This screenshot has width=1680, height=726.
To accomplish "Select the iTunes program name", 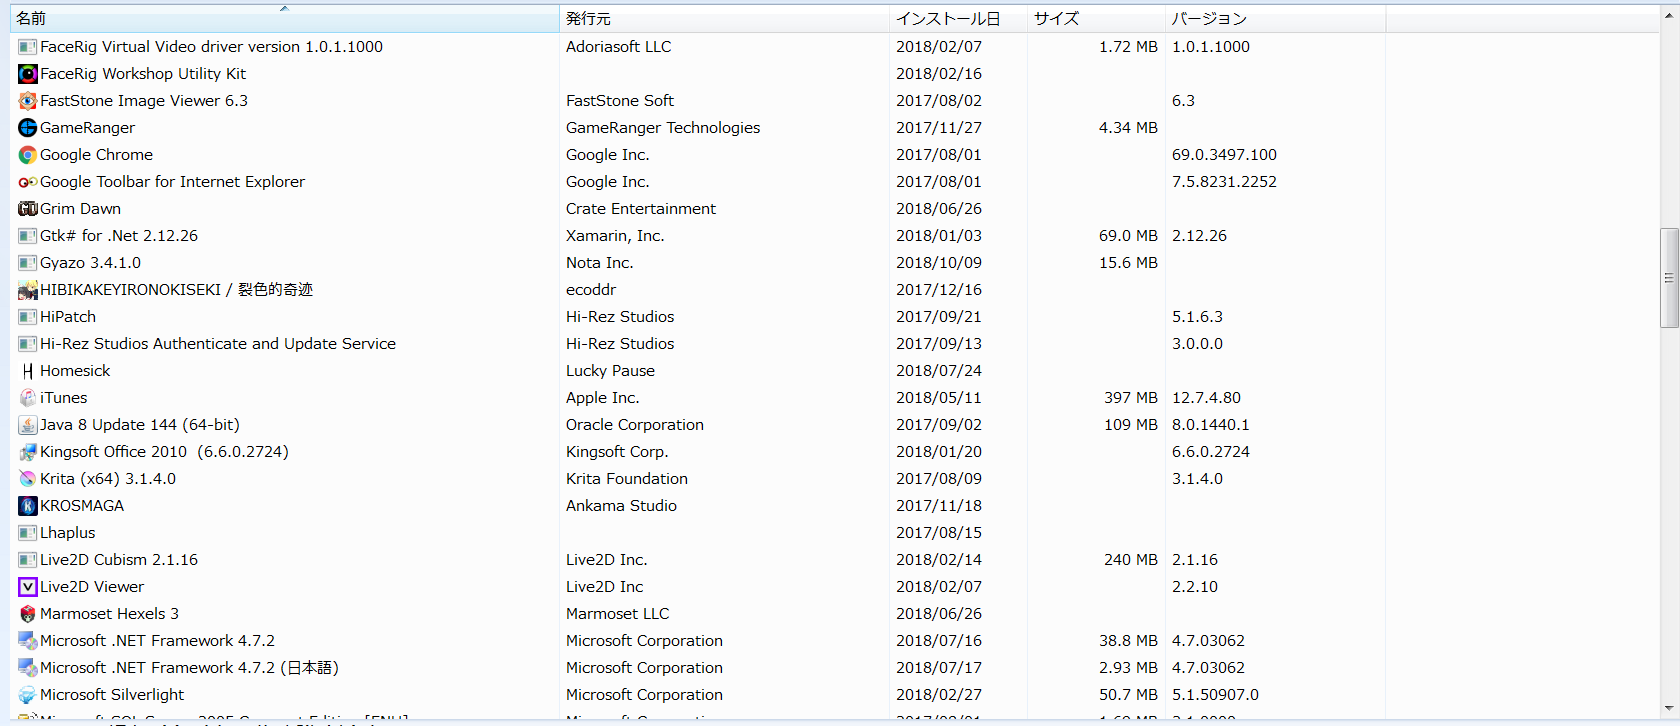I will (64, 398).
